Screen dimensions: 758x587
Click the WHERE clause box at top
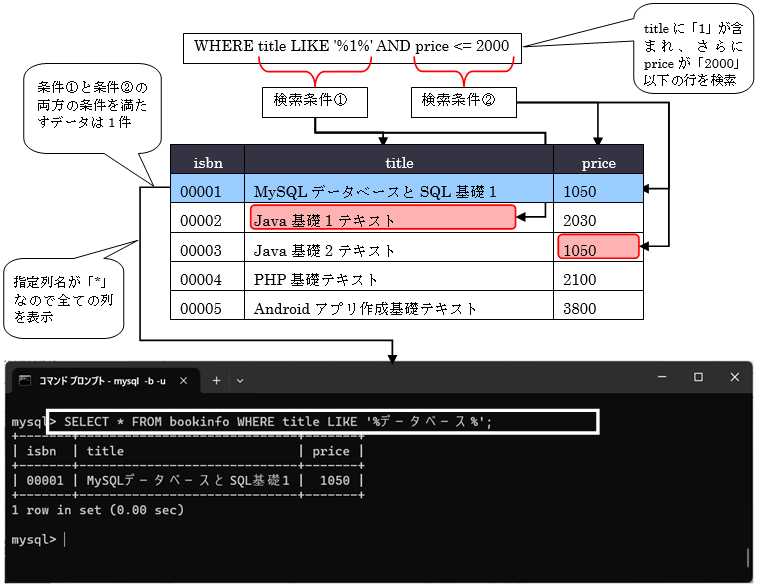click(x=351, y=46)
